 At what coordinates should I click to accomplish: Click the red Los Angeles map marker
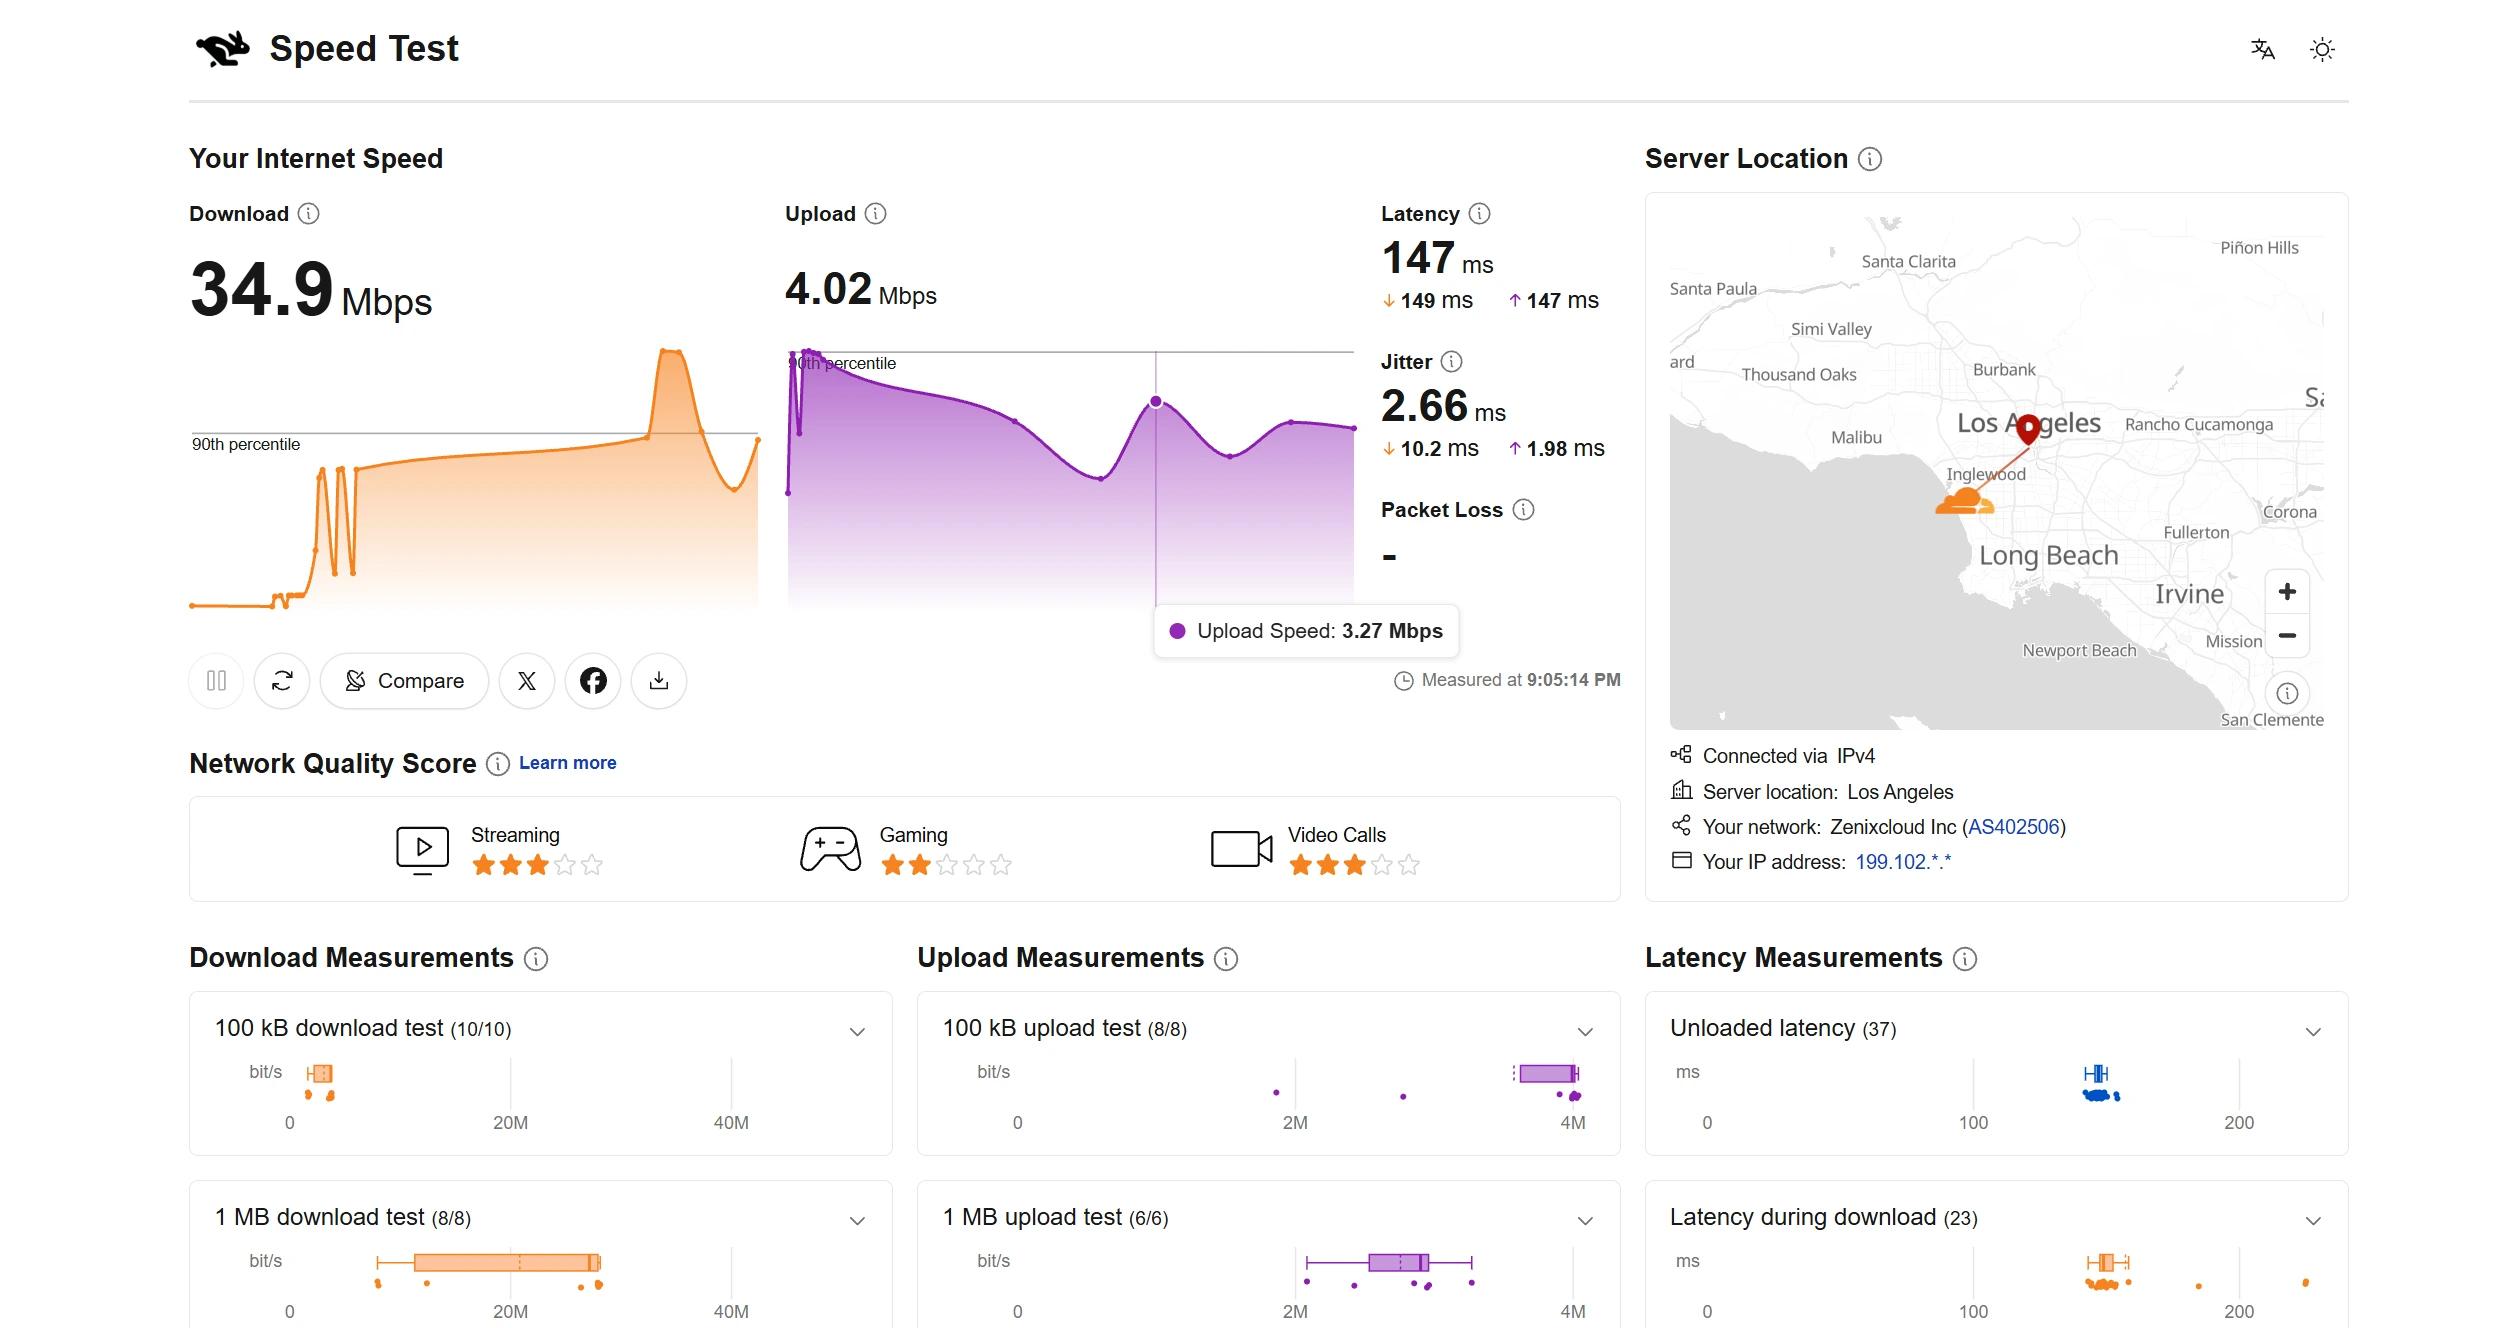pyautogui.click(x=2028, y=428)
